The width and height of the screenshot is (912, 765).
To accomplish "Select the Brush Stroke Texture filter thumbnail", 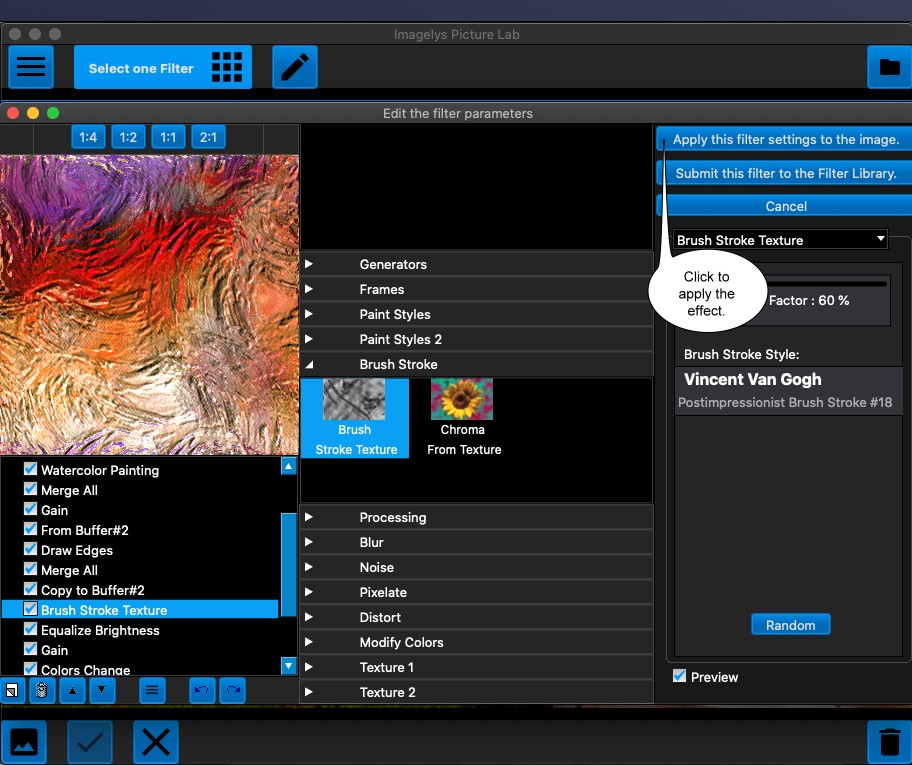I will tap(355, 418).
